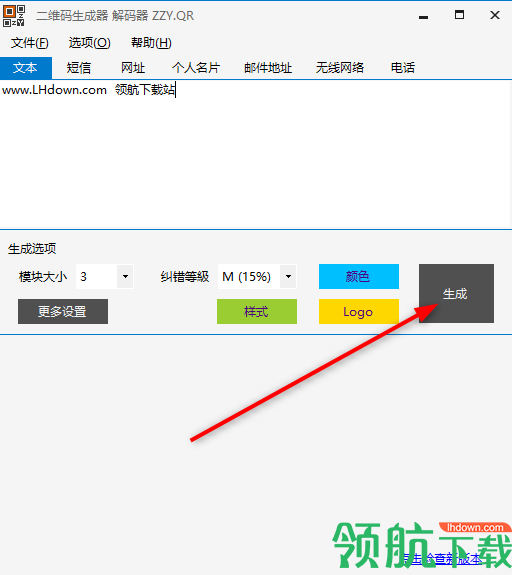Expand the 纠错等级 dropdown arrow
Screen dimensions: 512x575
pos(288,276)
